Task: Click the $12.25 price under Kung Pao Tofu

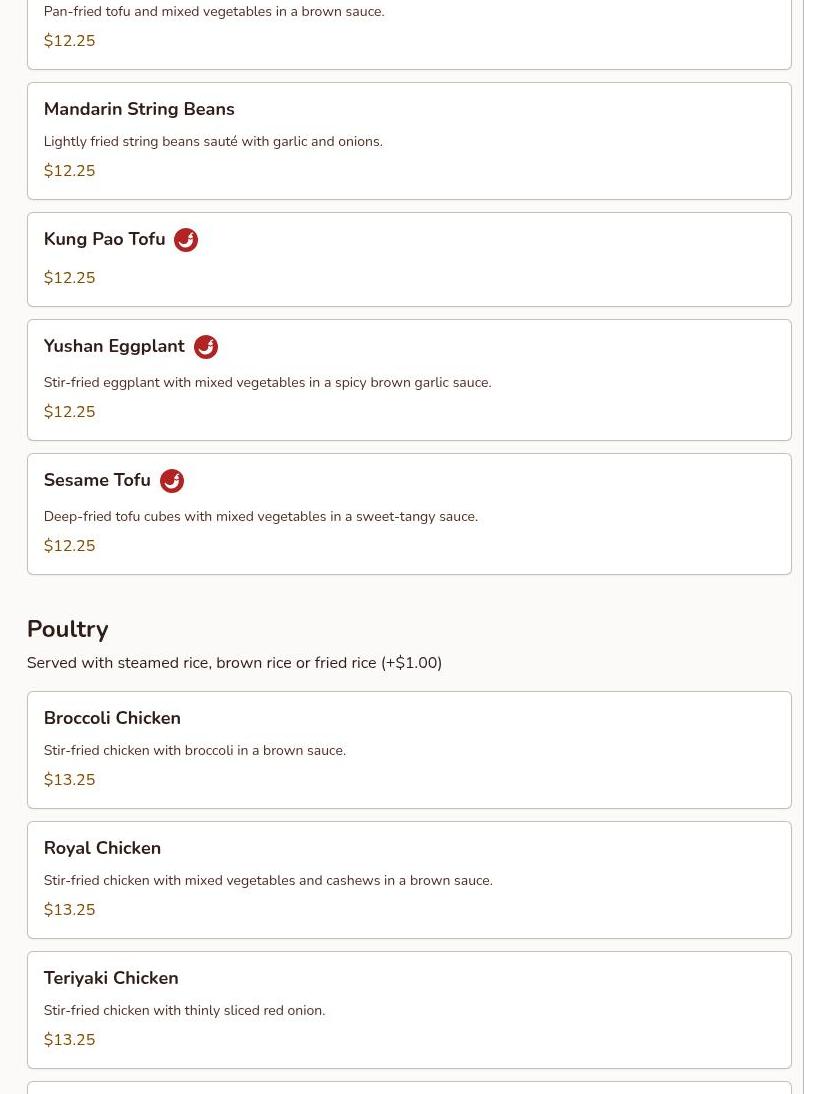Action: 70,278
